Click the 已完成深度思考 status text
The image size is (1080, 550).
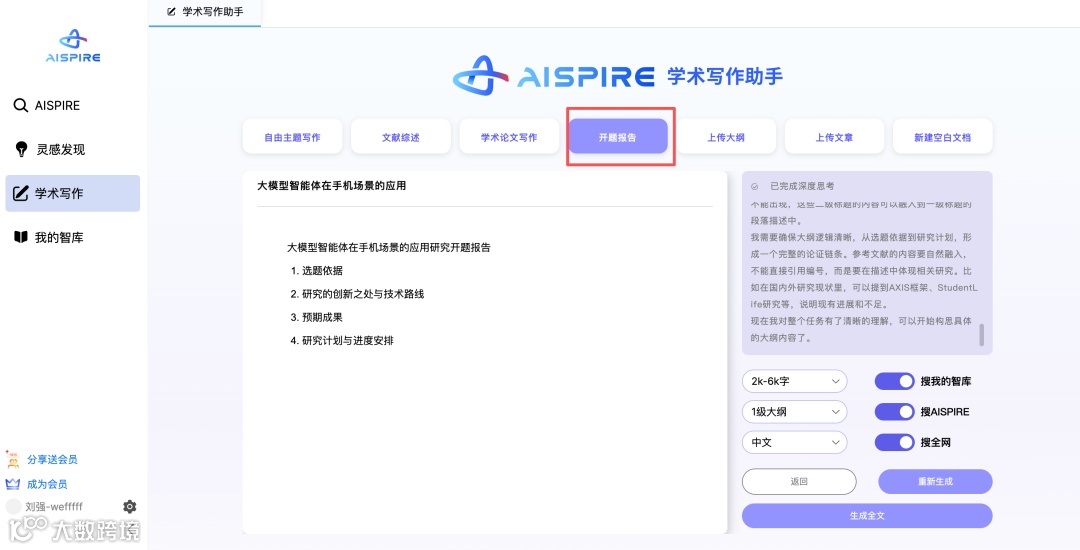coord(802,187)
